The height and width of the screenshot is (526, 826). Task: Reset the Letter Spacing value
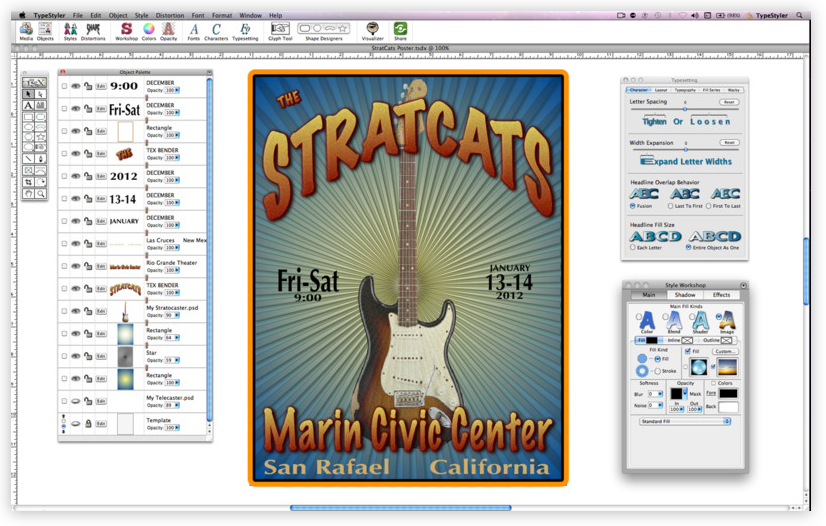click(x=729, y=102)
